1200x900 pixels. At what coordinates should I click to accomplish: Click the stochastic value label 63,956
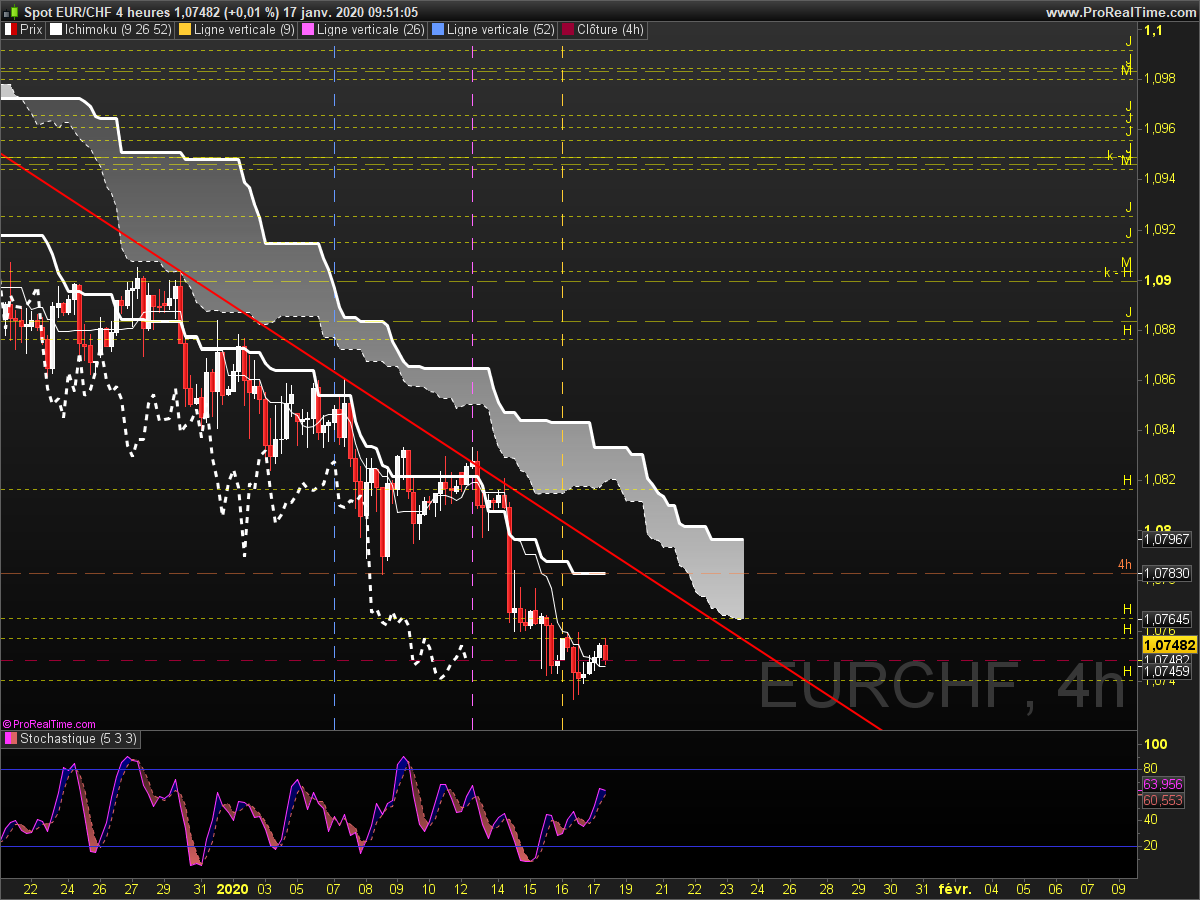click(x=1163, y=784)
